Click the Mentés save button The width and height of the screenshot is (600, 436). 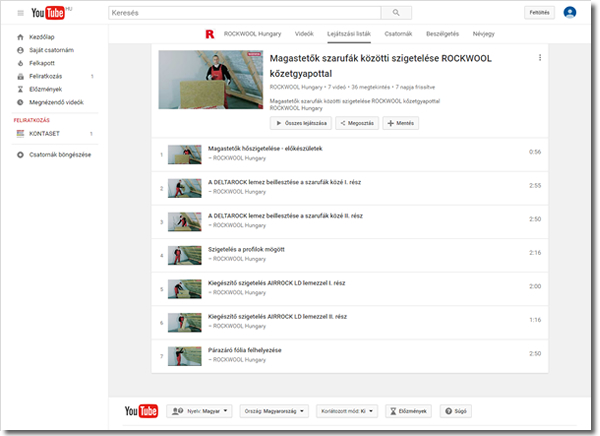coord(401,123)
